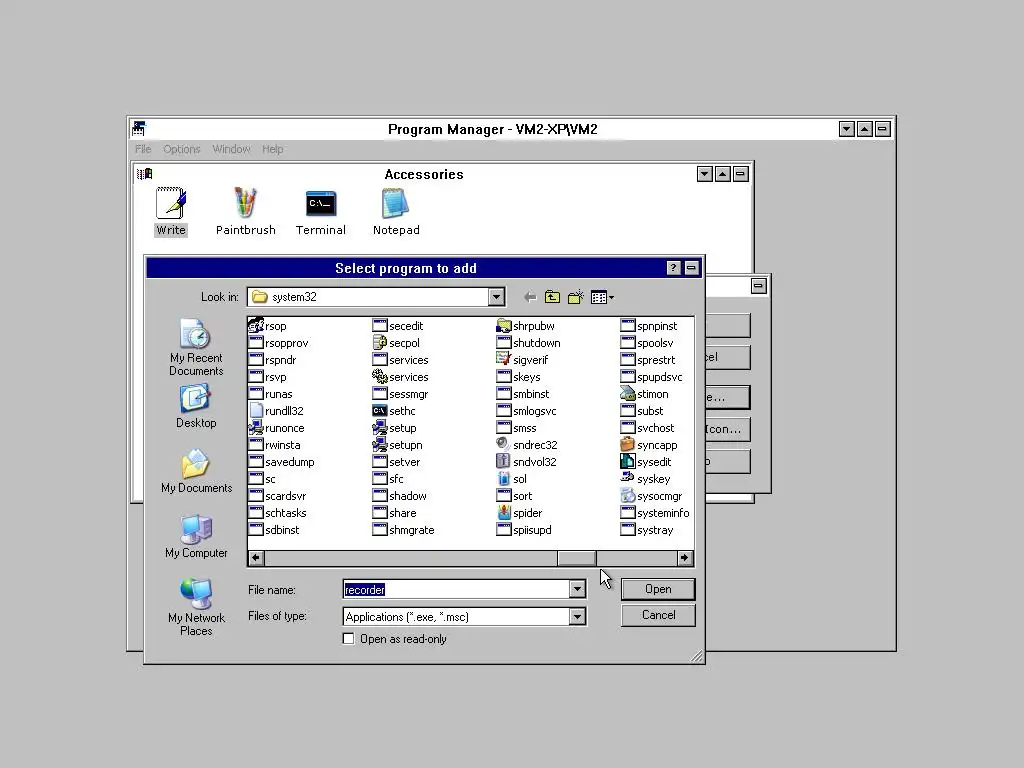Click the File name input field
Viewport: 1024px width, 768px height.
point(456,589)
